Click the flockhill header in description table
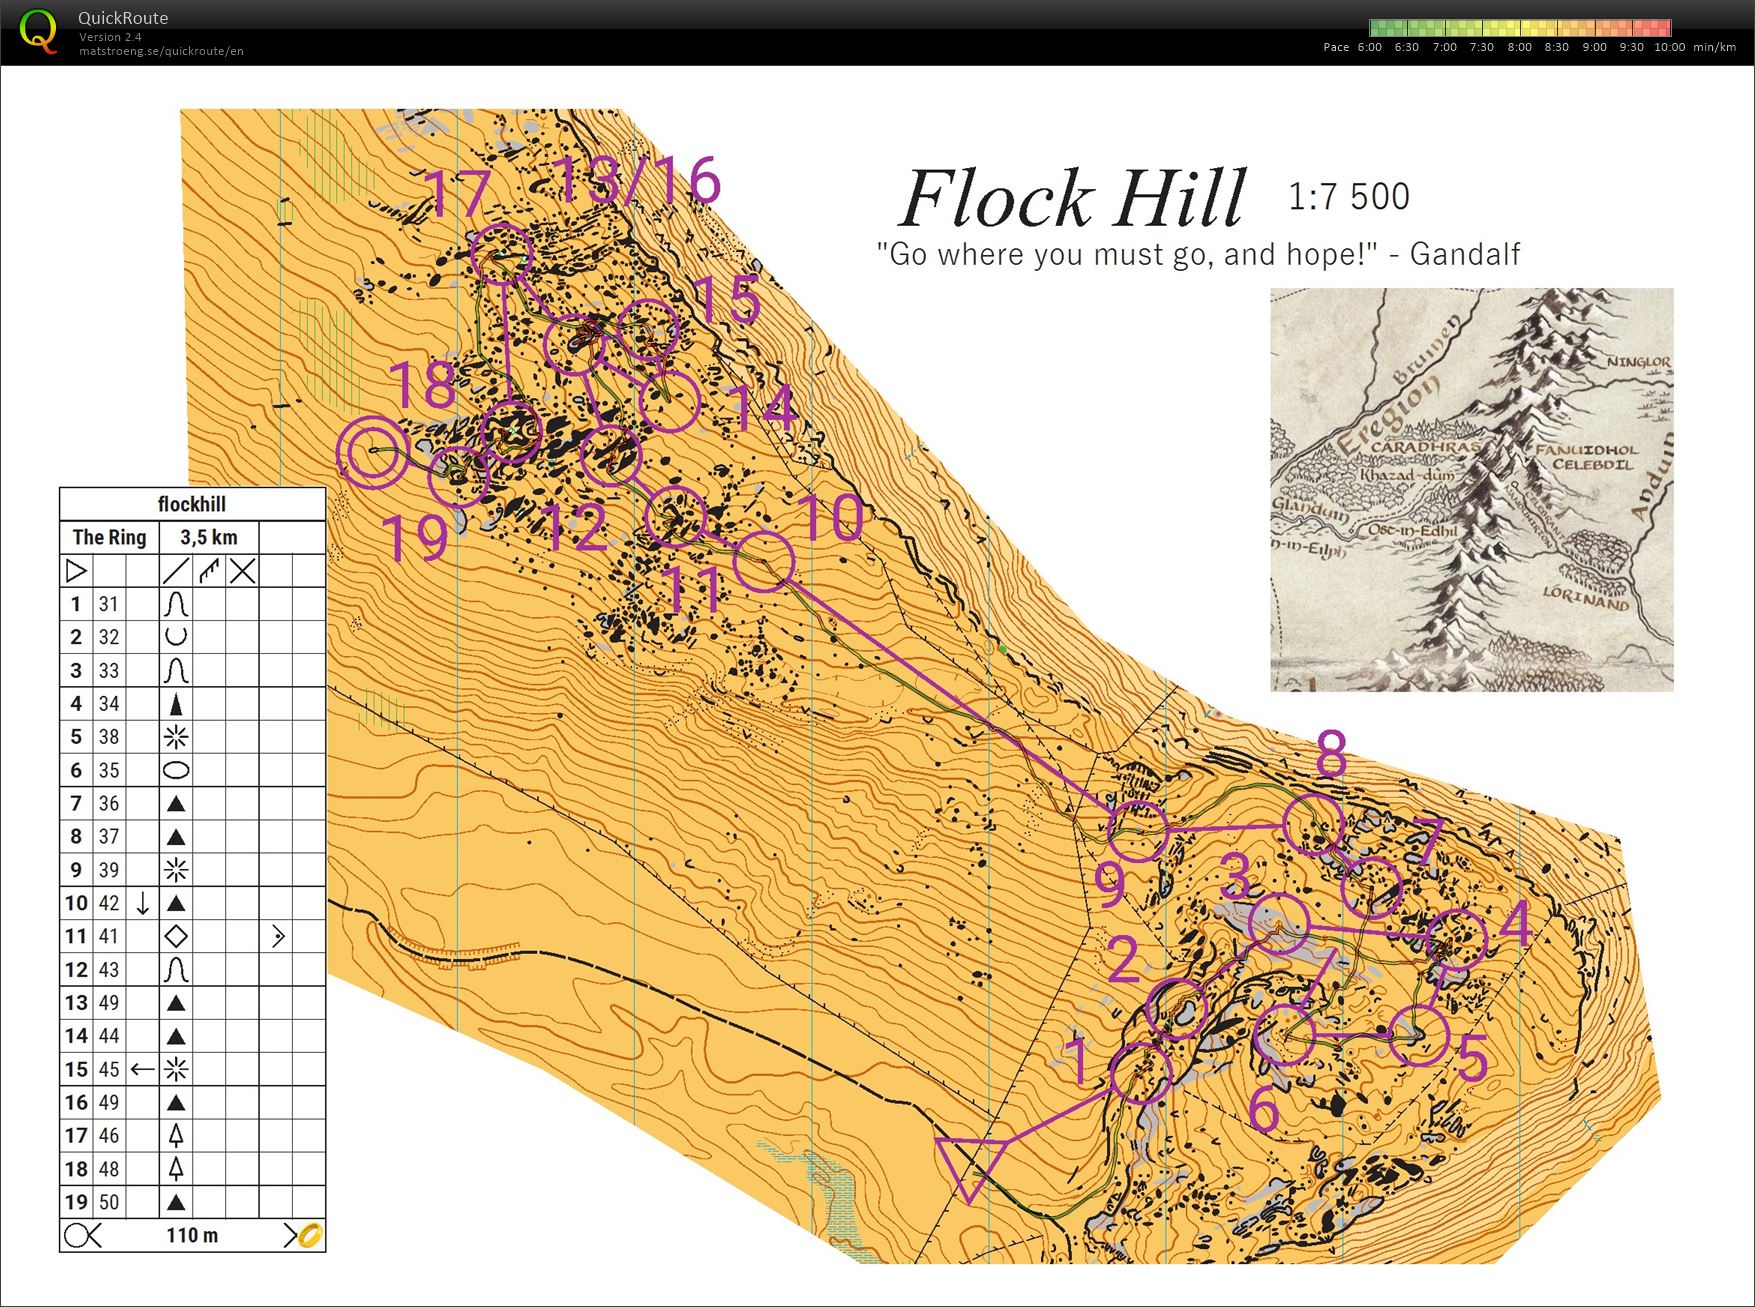Viewport: 1755px width, 1307px height. point(192,504)
